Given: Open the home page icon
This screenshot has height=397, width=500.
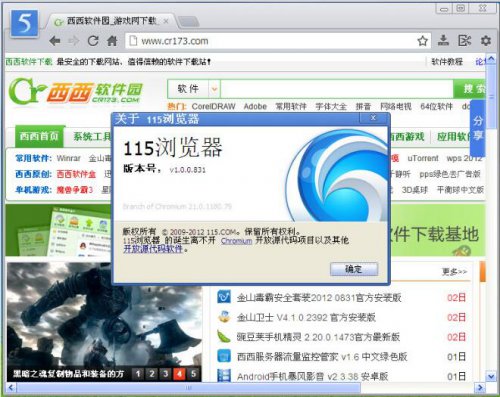Looking at the screenshot, I should point(112,41).
